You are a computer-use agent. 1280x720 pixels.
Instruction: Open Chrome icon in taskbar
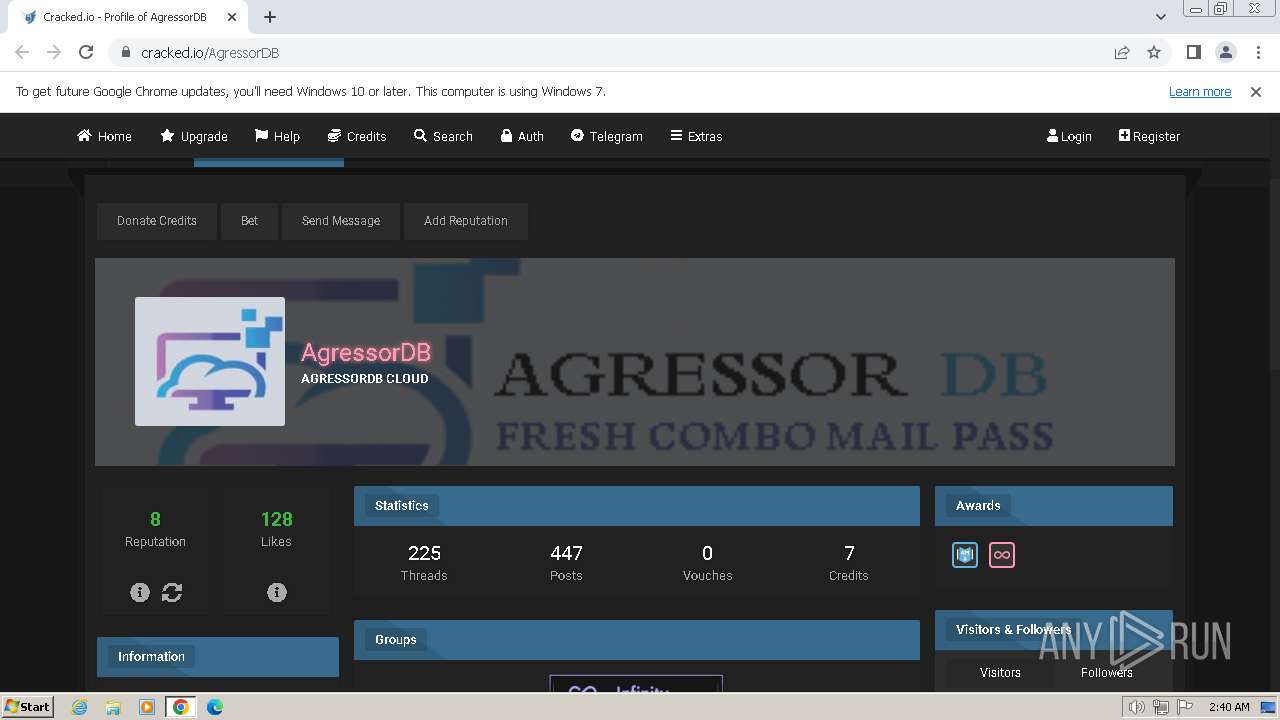pyautogui.click(x=181, y=707)
